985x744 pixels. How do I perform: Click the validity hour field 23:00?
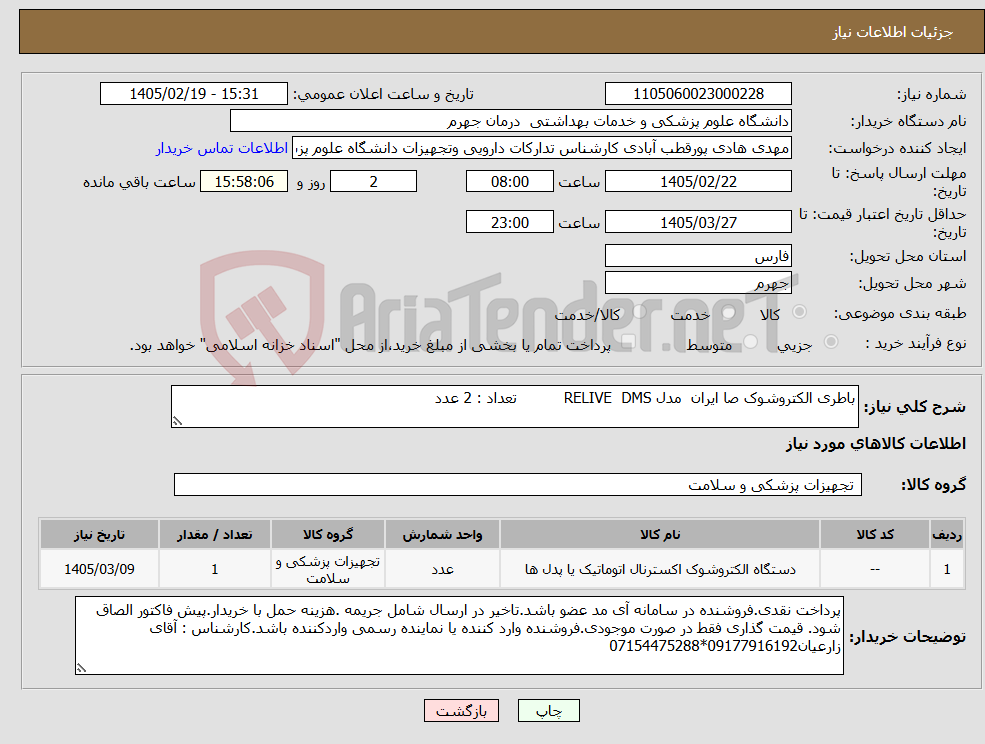pos(509,222)
